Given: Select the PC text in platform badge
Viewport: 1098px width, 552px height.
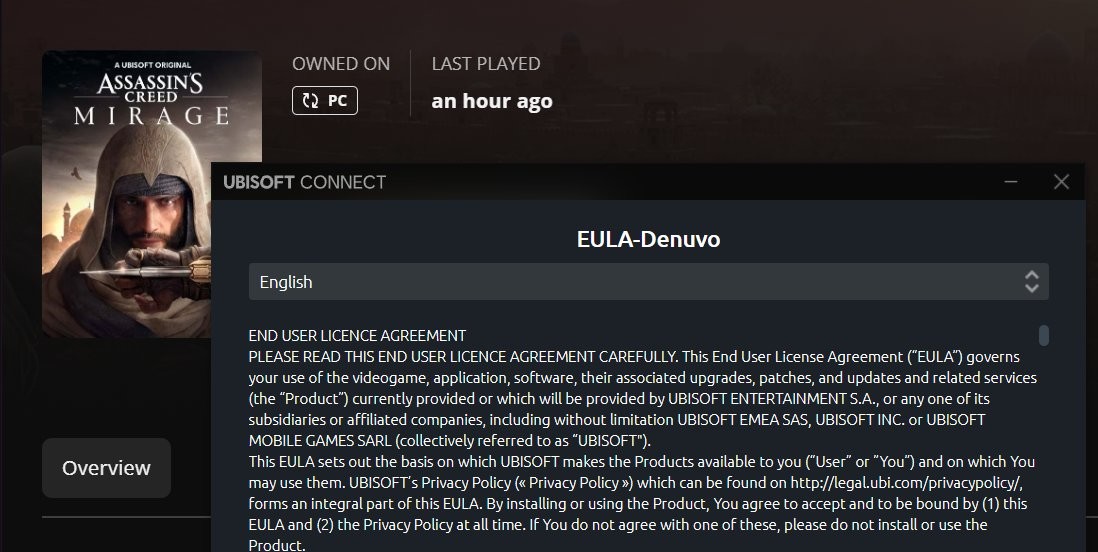Looking at the screenshot, I should 338,101.
